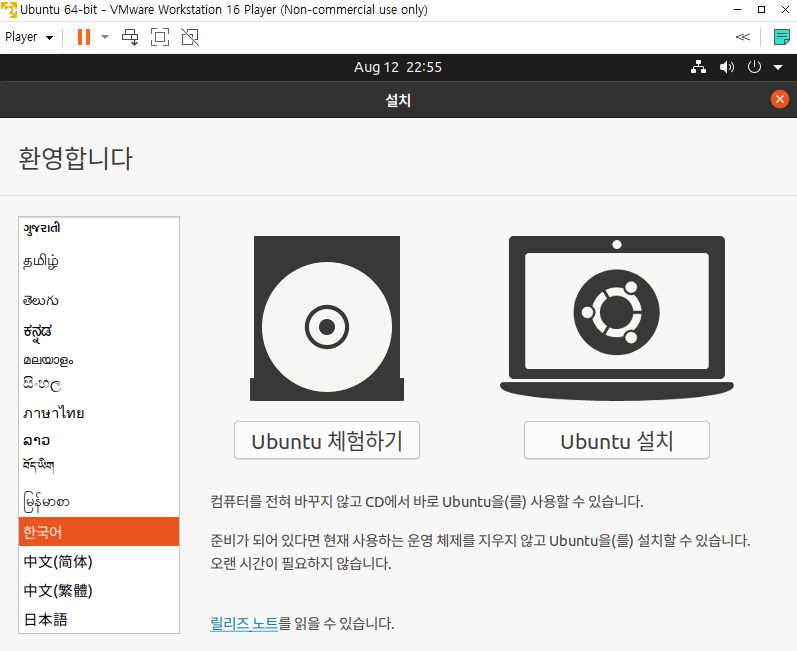The width and height of the screenshot is (797, 651).
Task: Select മലയാളം language
Action: 99,360
